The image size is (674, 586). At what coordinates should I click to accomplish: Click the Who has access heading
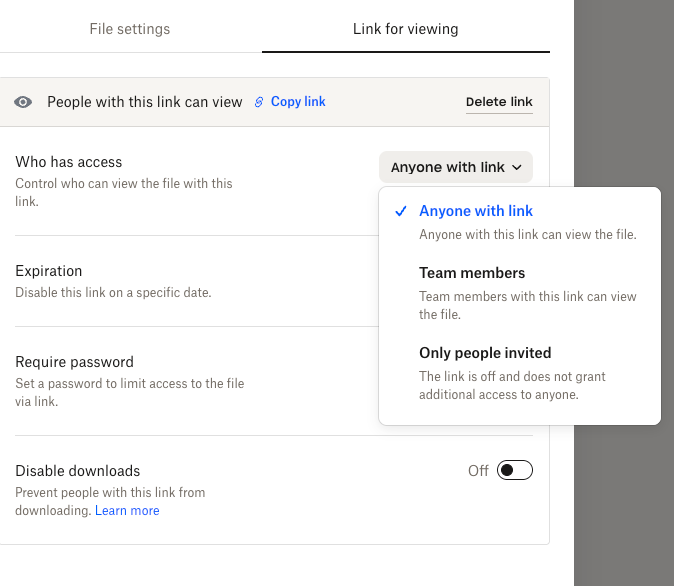pos(69,162)
